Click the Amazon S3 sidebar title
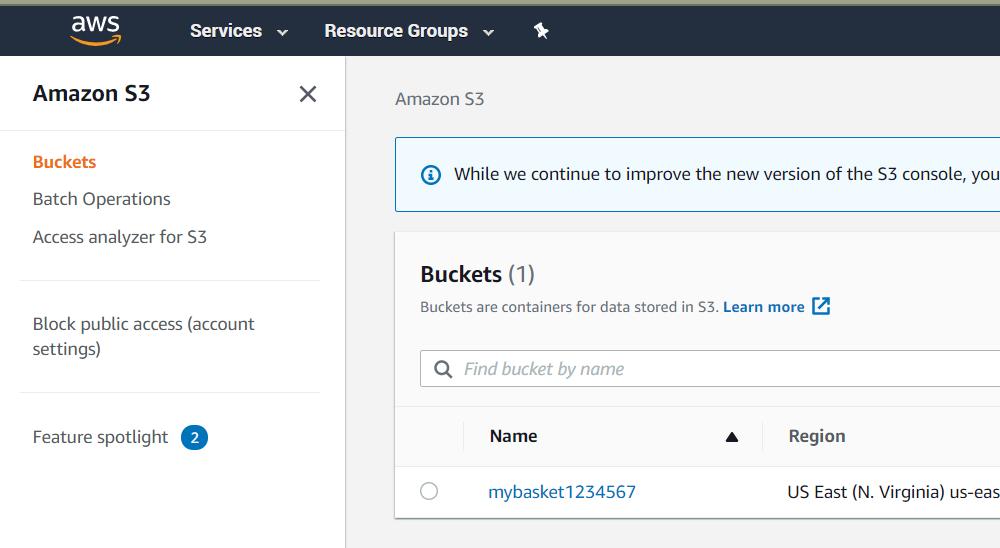Screen dimensions: 1000x548 click(x=91, y=93)
